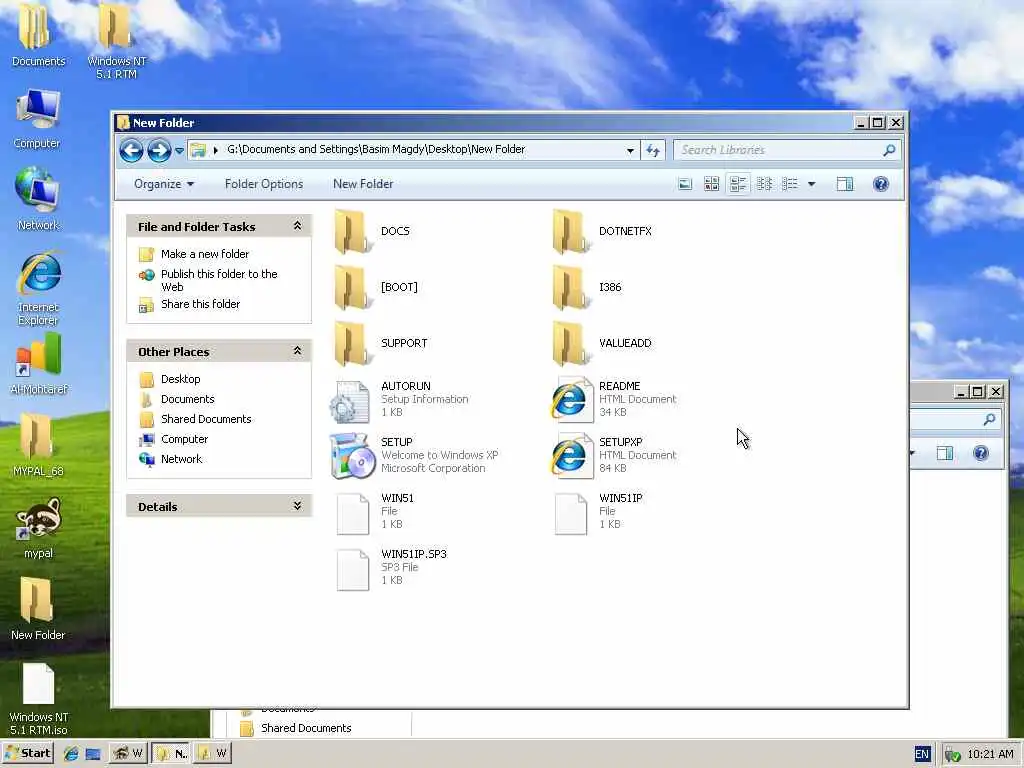This screenshot has width=1024, height=768.
Task: Select the VALUEADD folder
Action: pos(601,344)
